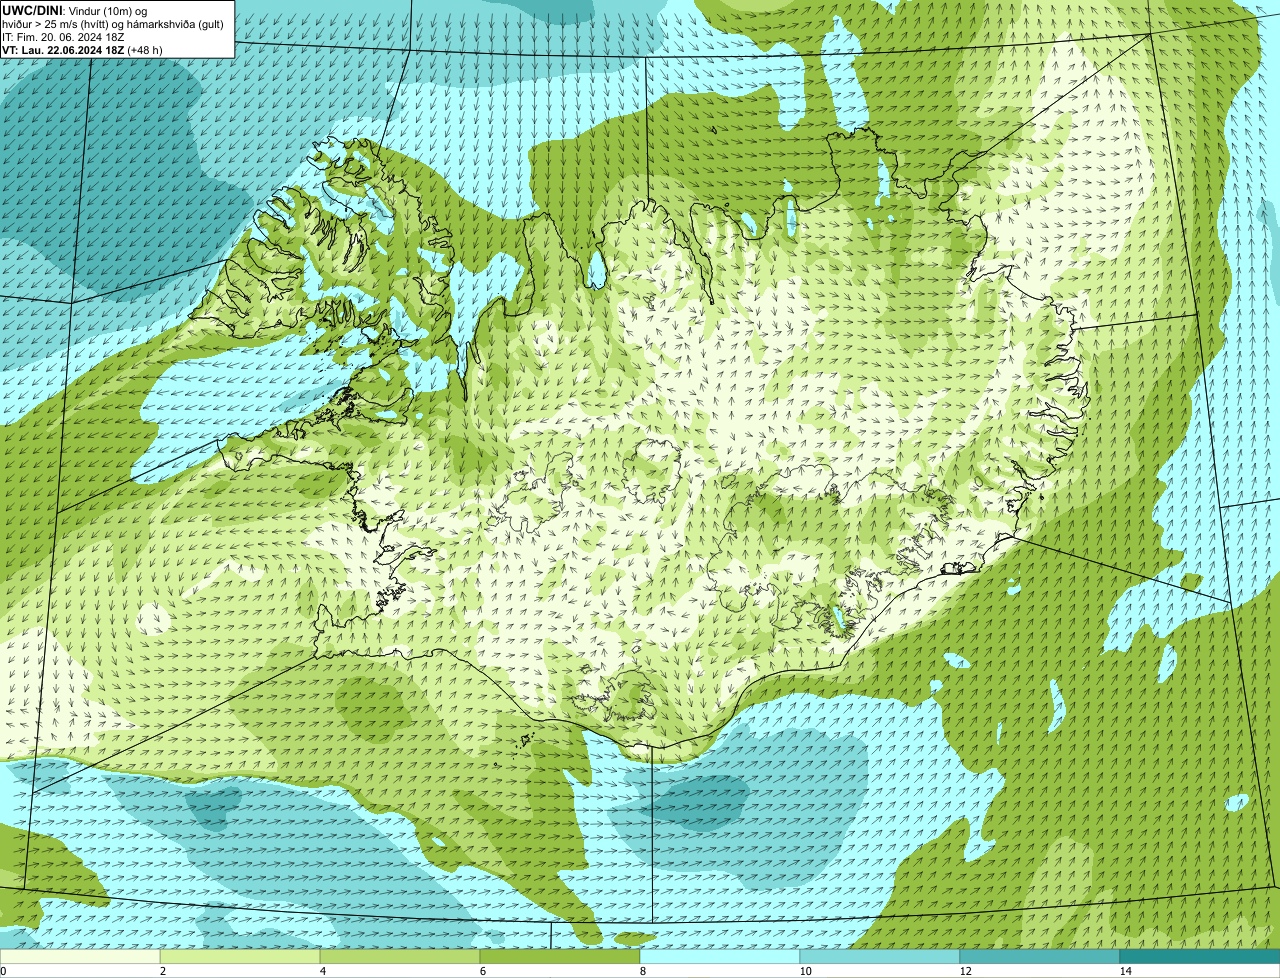Click the 4–6 m/s green legend swatch
The height and width of the screenshot is (978, 1280).
click(x=400, y=956)
